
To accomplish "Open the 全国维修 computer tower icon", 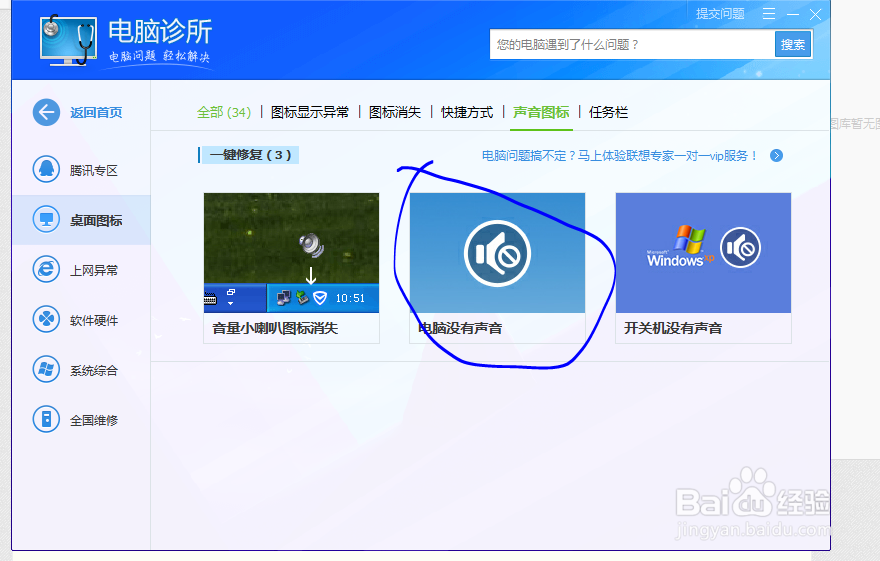I will (x=46, y=420).
